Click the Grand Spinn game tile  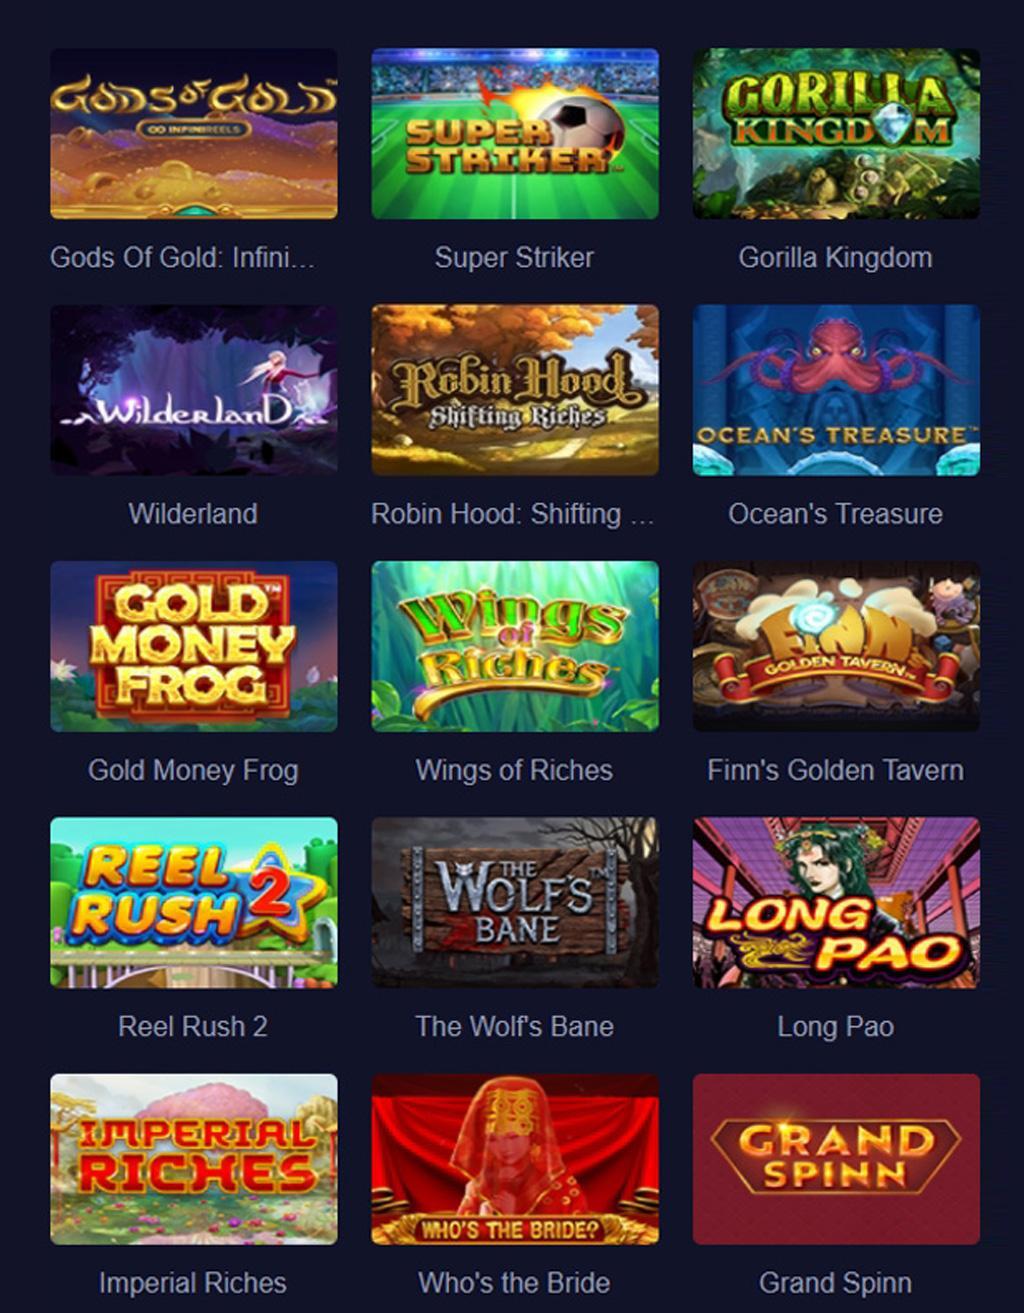click(x=836, y=1159)
